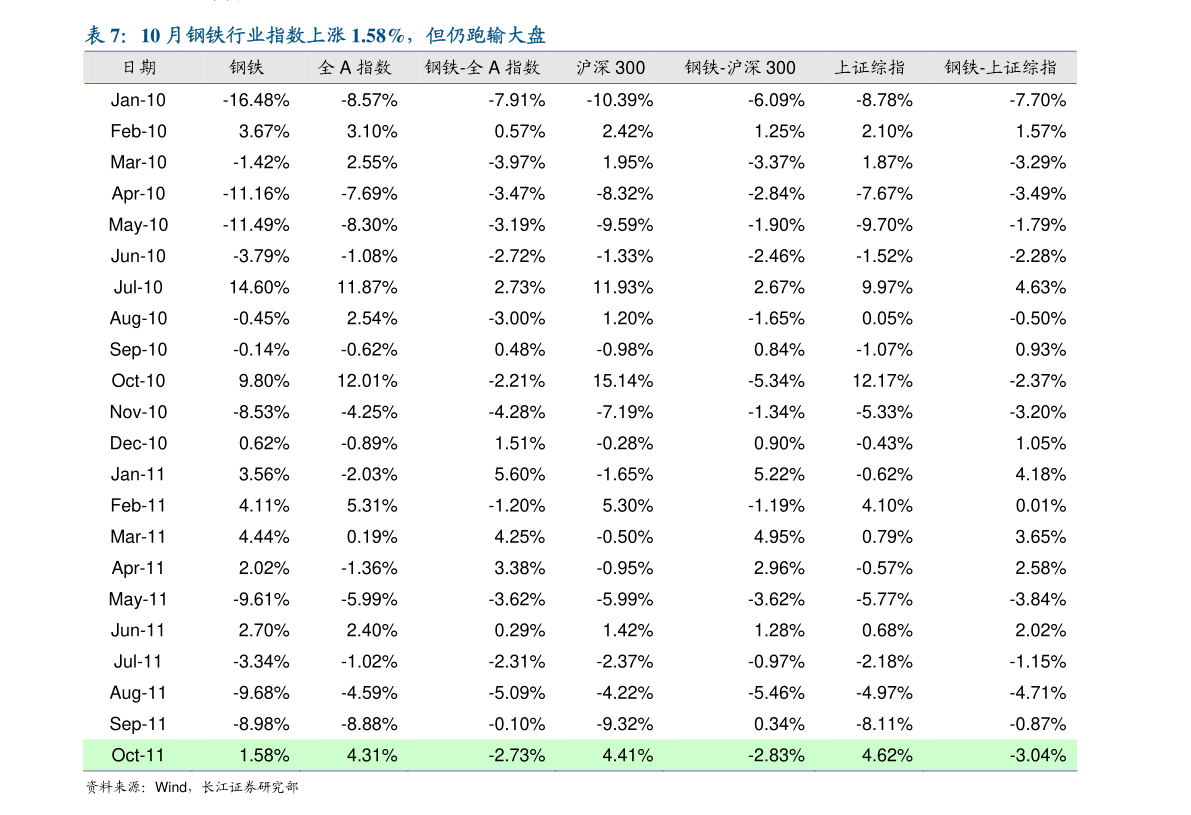Click '1.58%' in the table title

click(x=376, y=37)
